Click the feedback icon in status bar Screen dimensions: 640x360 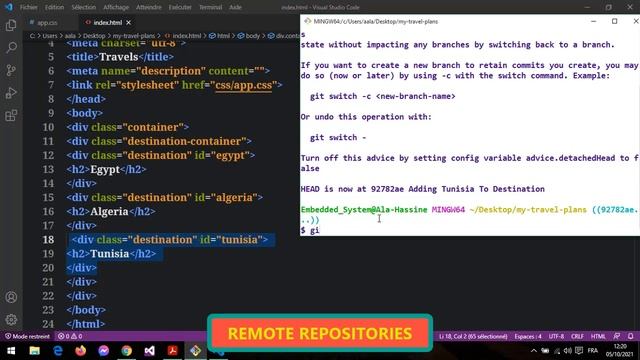click(x=617, y=336)
